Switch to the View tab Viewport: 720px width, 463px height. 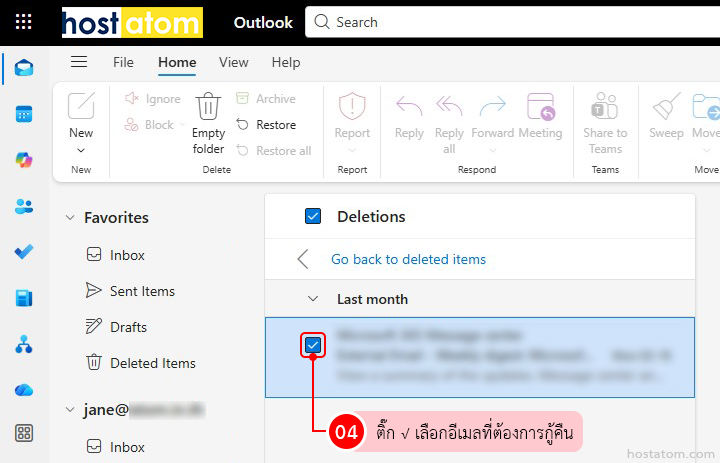tap(234, 62)
